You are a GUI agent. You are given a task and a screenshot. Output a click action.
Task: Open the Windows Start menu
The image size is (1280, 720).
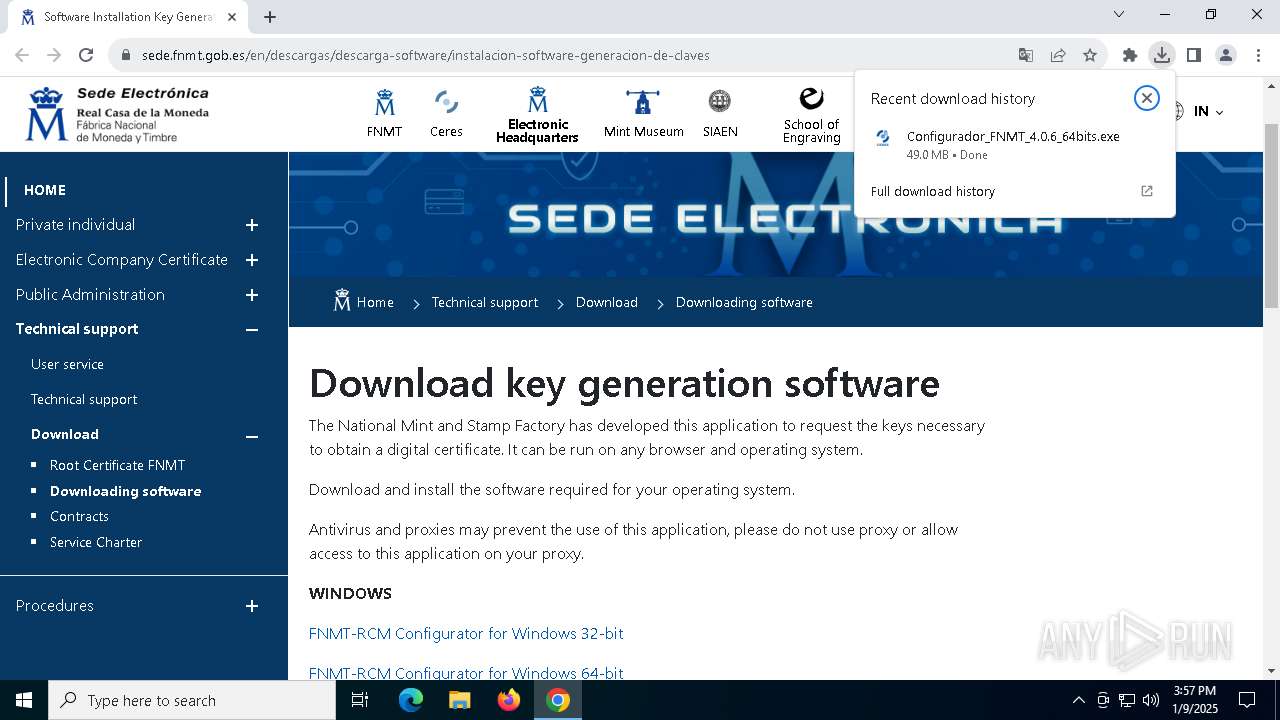pos(24,700)
